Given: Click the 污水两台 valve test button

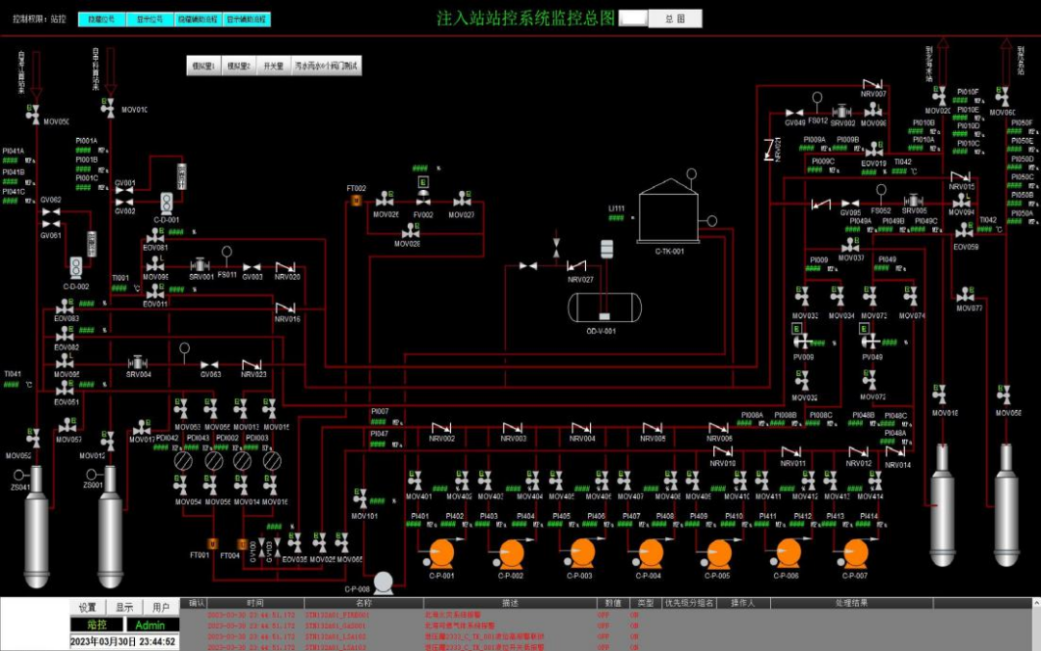Looking at the screenshot, I should (x=325, y=66).
